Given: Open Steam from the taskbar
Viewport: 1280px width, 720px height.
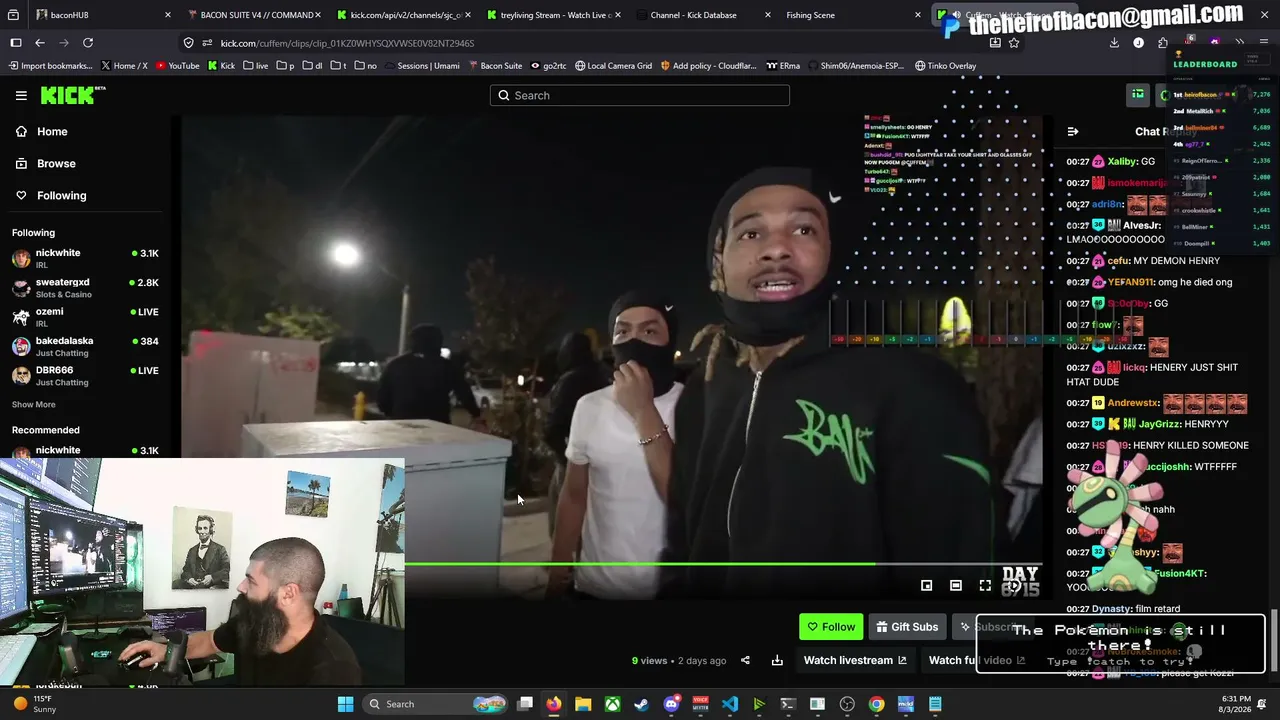Looking at the screenshot, I should (x=642, y=704).
